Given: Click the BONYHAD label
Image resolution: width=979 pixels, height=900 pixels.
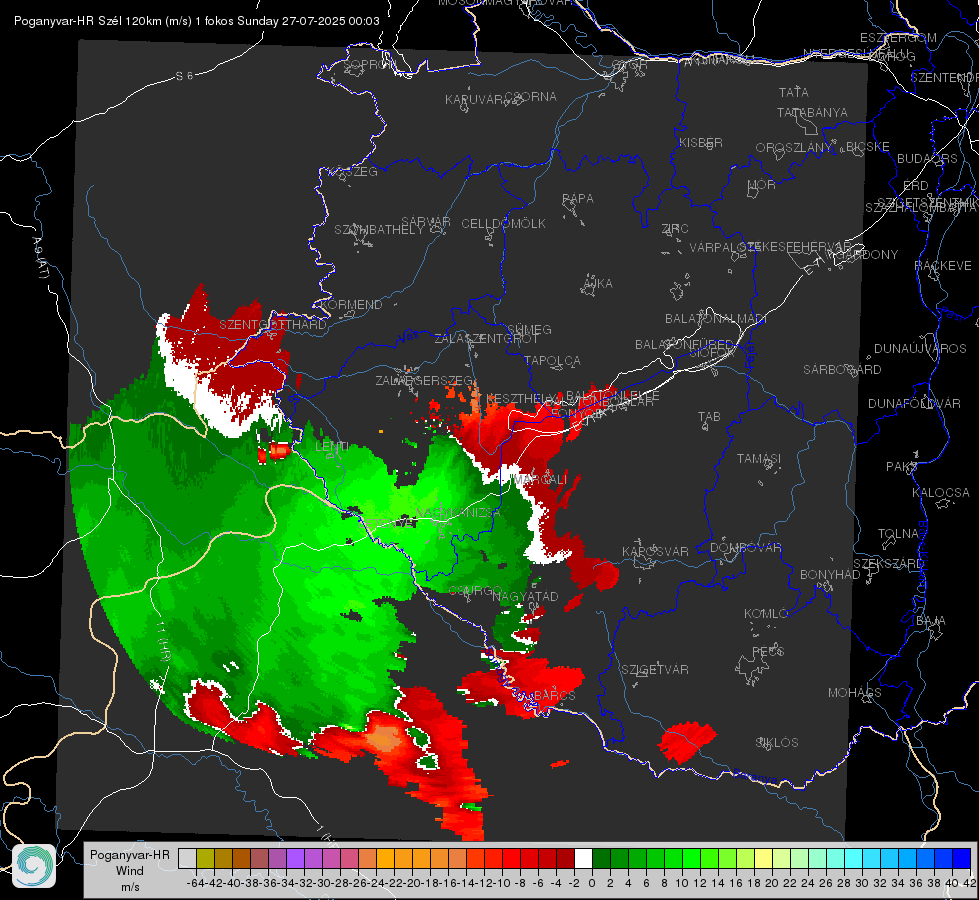Looking at the screenshot, I should click(x=830, y=575).
